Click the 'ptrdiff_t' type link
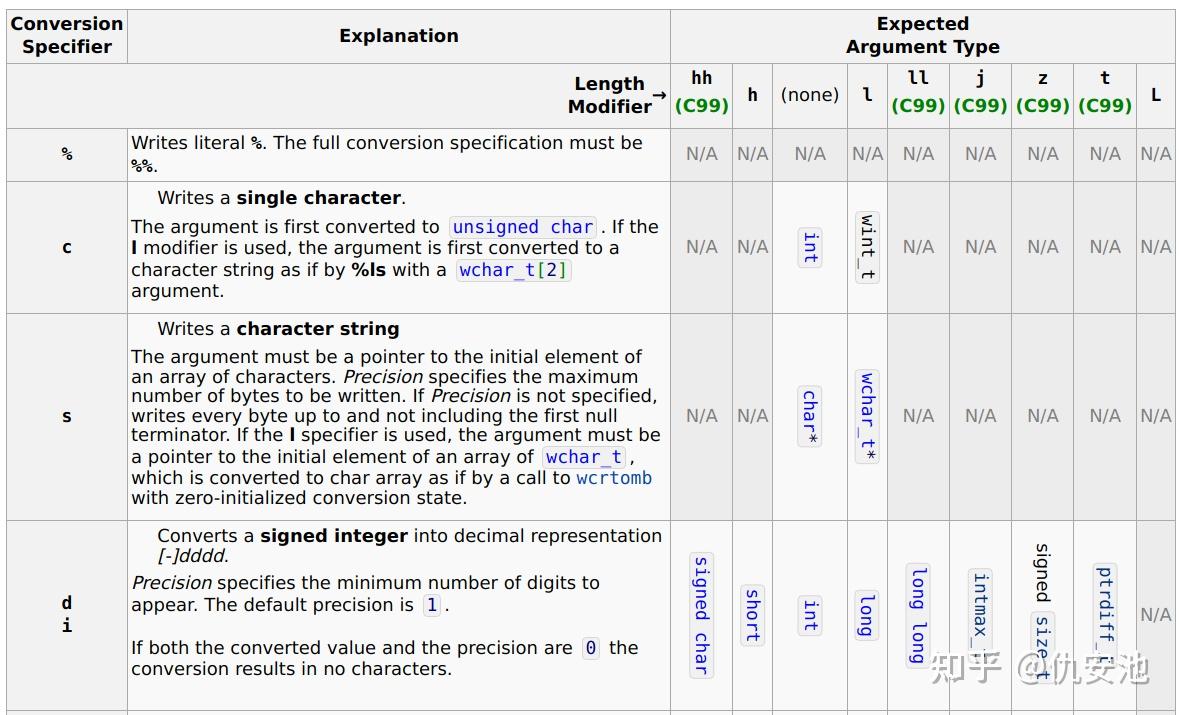Viewport: 1179px width, 715px height. point(1105,615)
